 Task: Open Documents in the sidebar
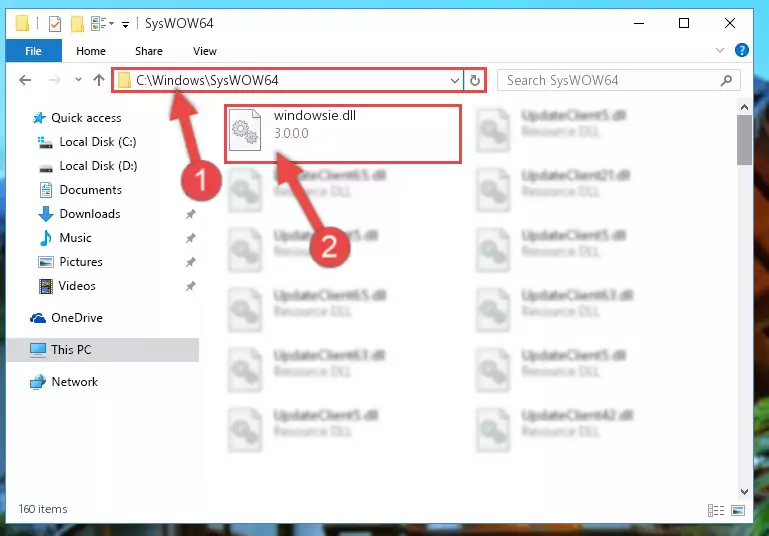[80, 190]
